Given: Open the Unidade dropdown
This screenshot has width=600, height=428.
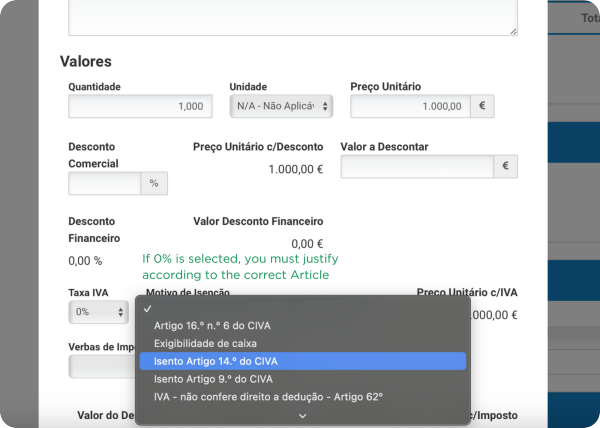Looking at the screenshot, I should tap(281, 106).
